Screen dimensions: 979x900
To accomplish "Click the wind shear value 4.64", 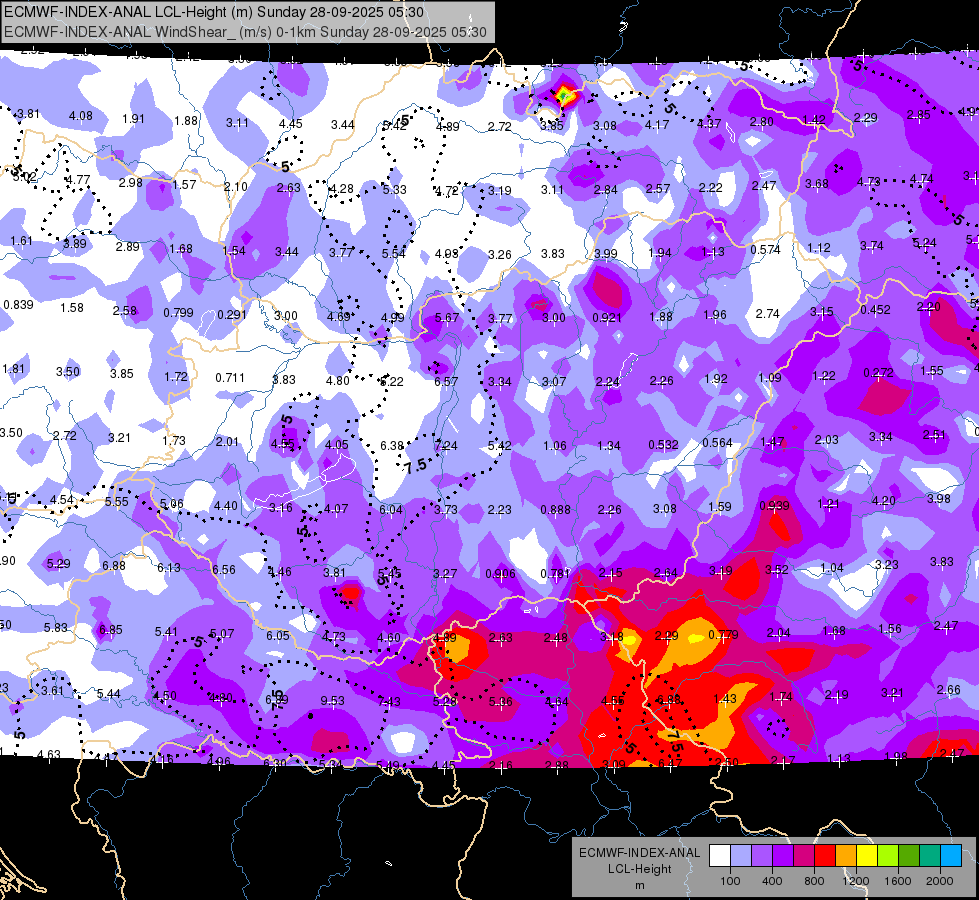I will pos(556,701).
